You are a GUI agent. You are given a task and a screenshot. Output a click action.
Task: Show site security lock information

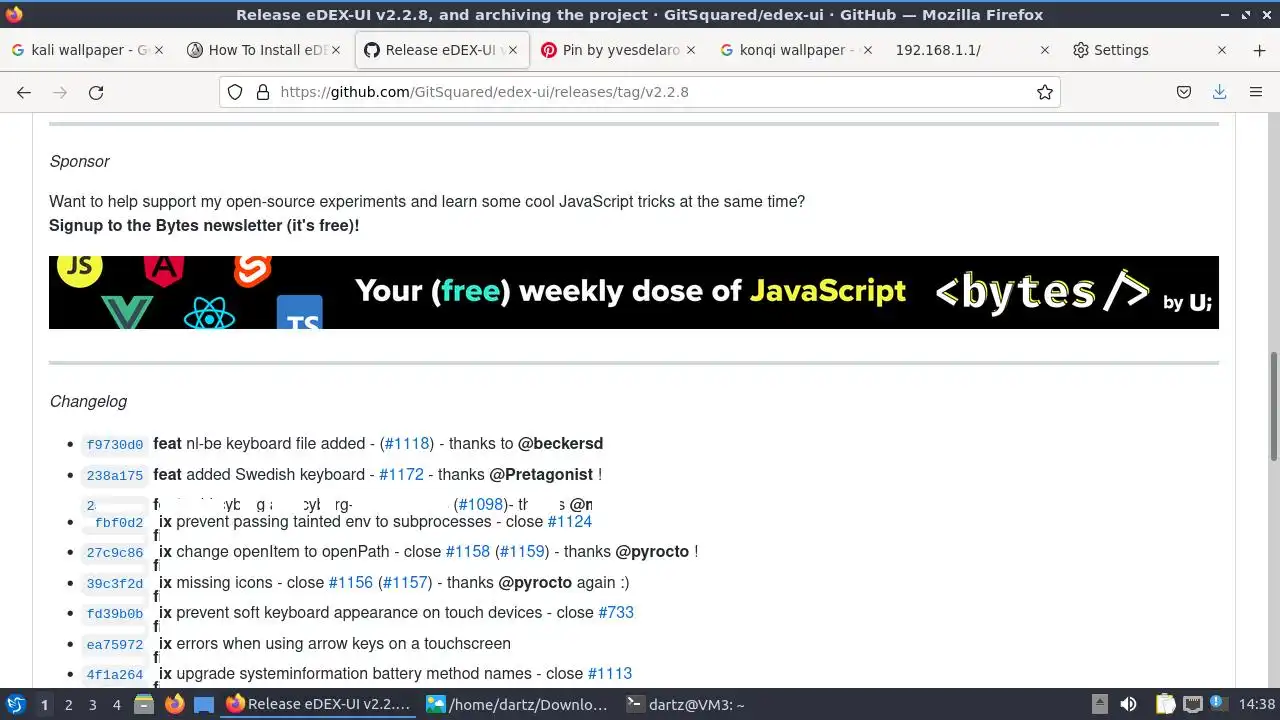[263, 92]
